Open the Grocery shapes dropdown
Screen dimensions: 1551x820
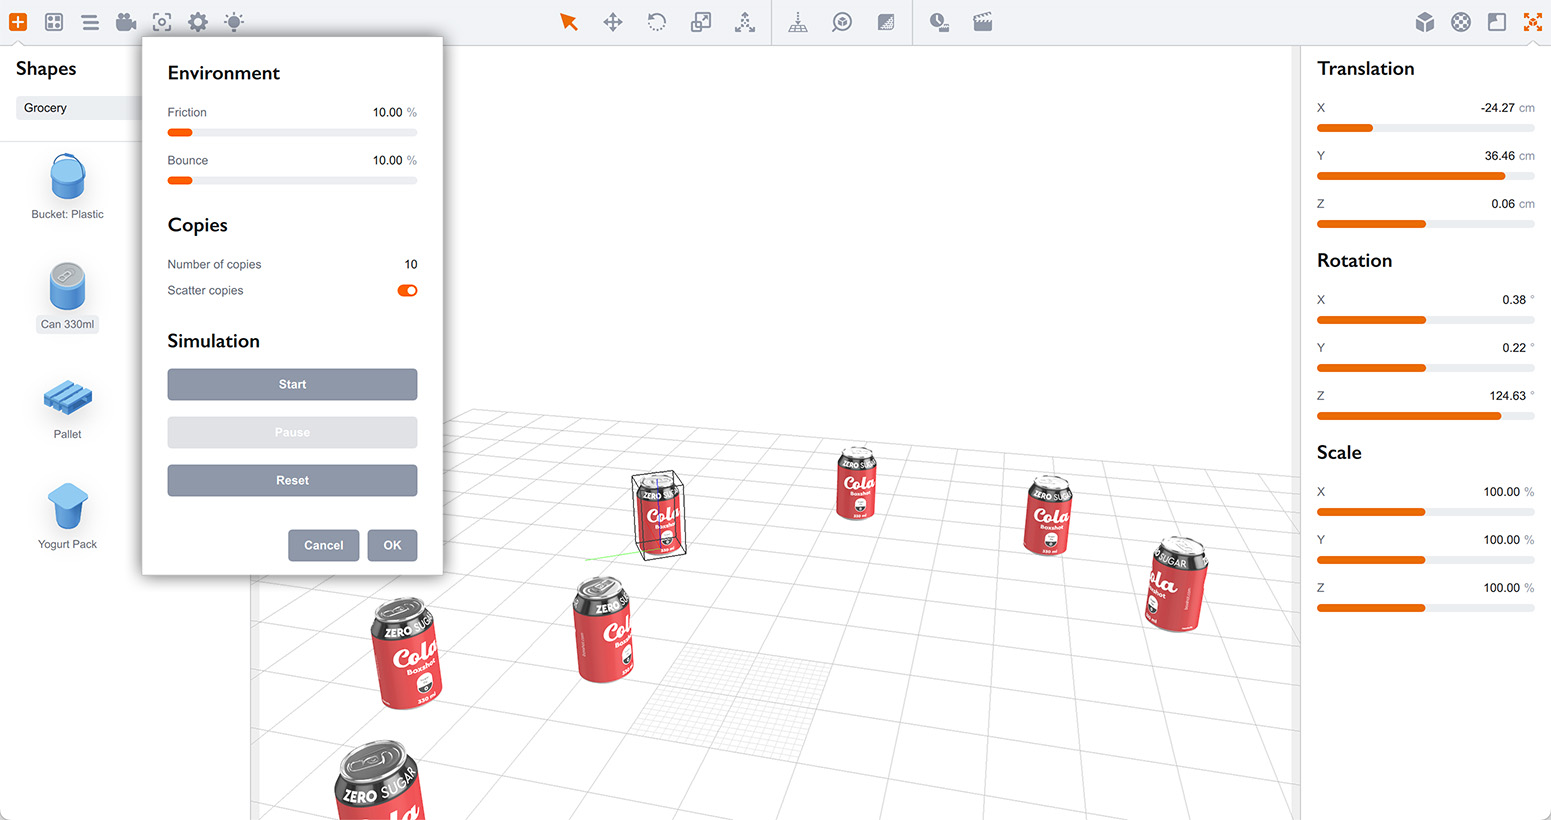78,107
